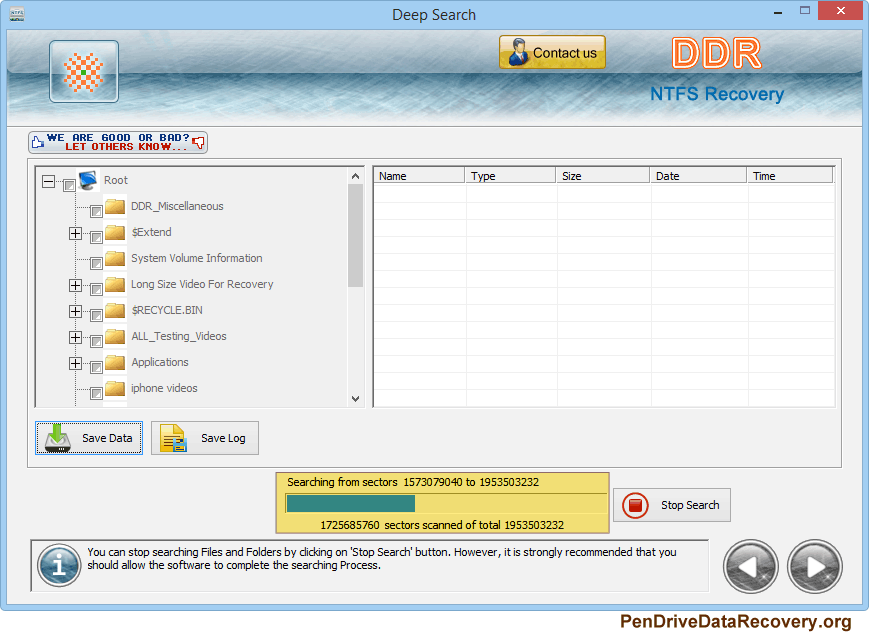Image resolution: width=869 pixels, height=632 pixels.
Task: Expand the $Extend folder
Action: point(75,233)
